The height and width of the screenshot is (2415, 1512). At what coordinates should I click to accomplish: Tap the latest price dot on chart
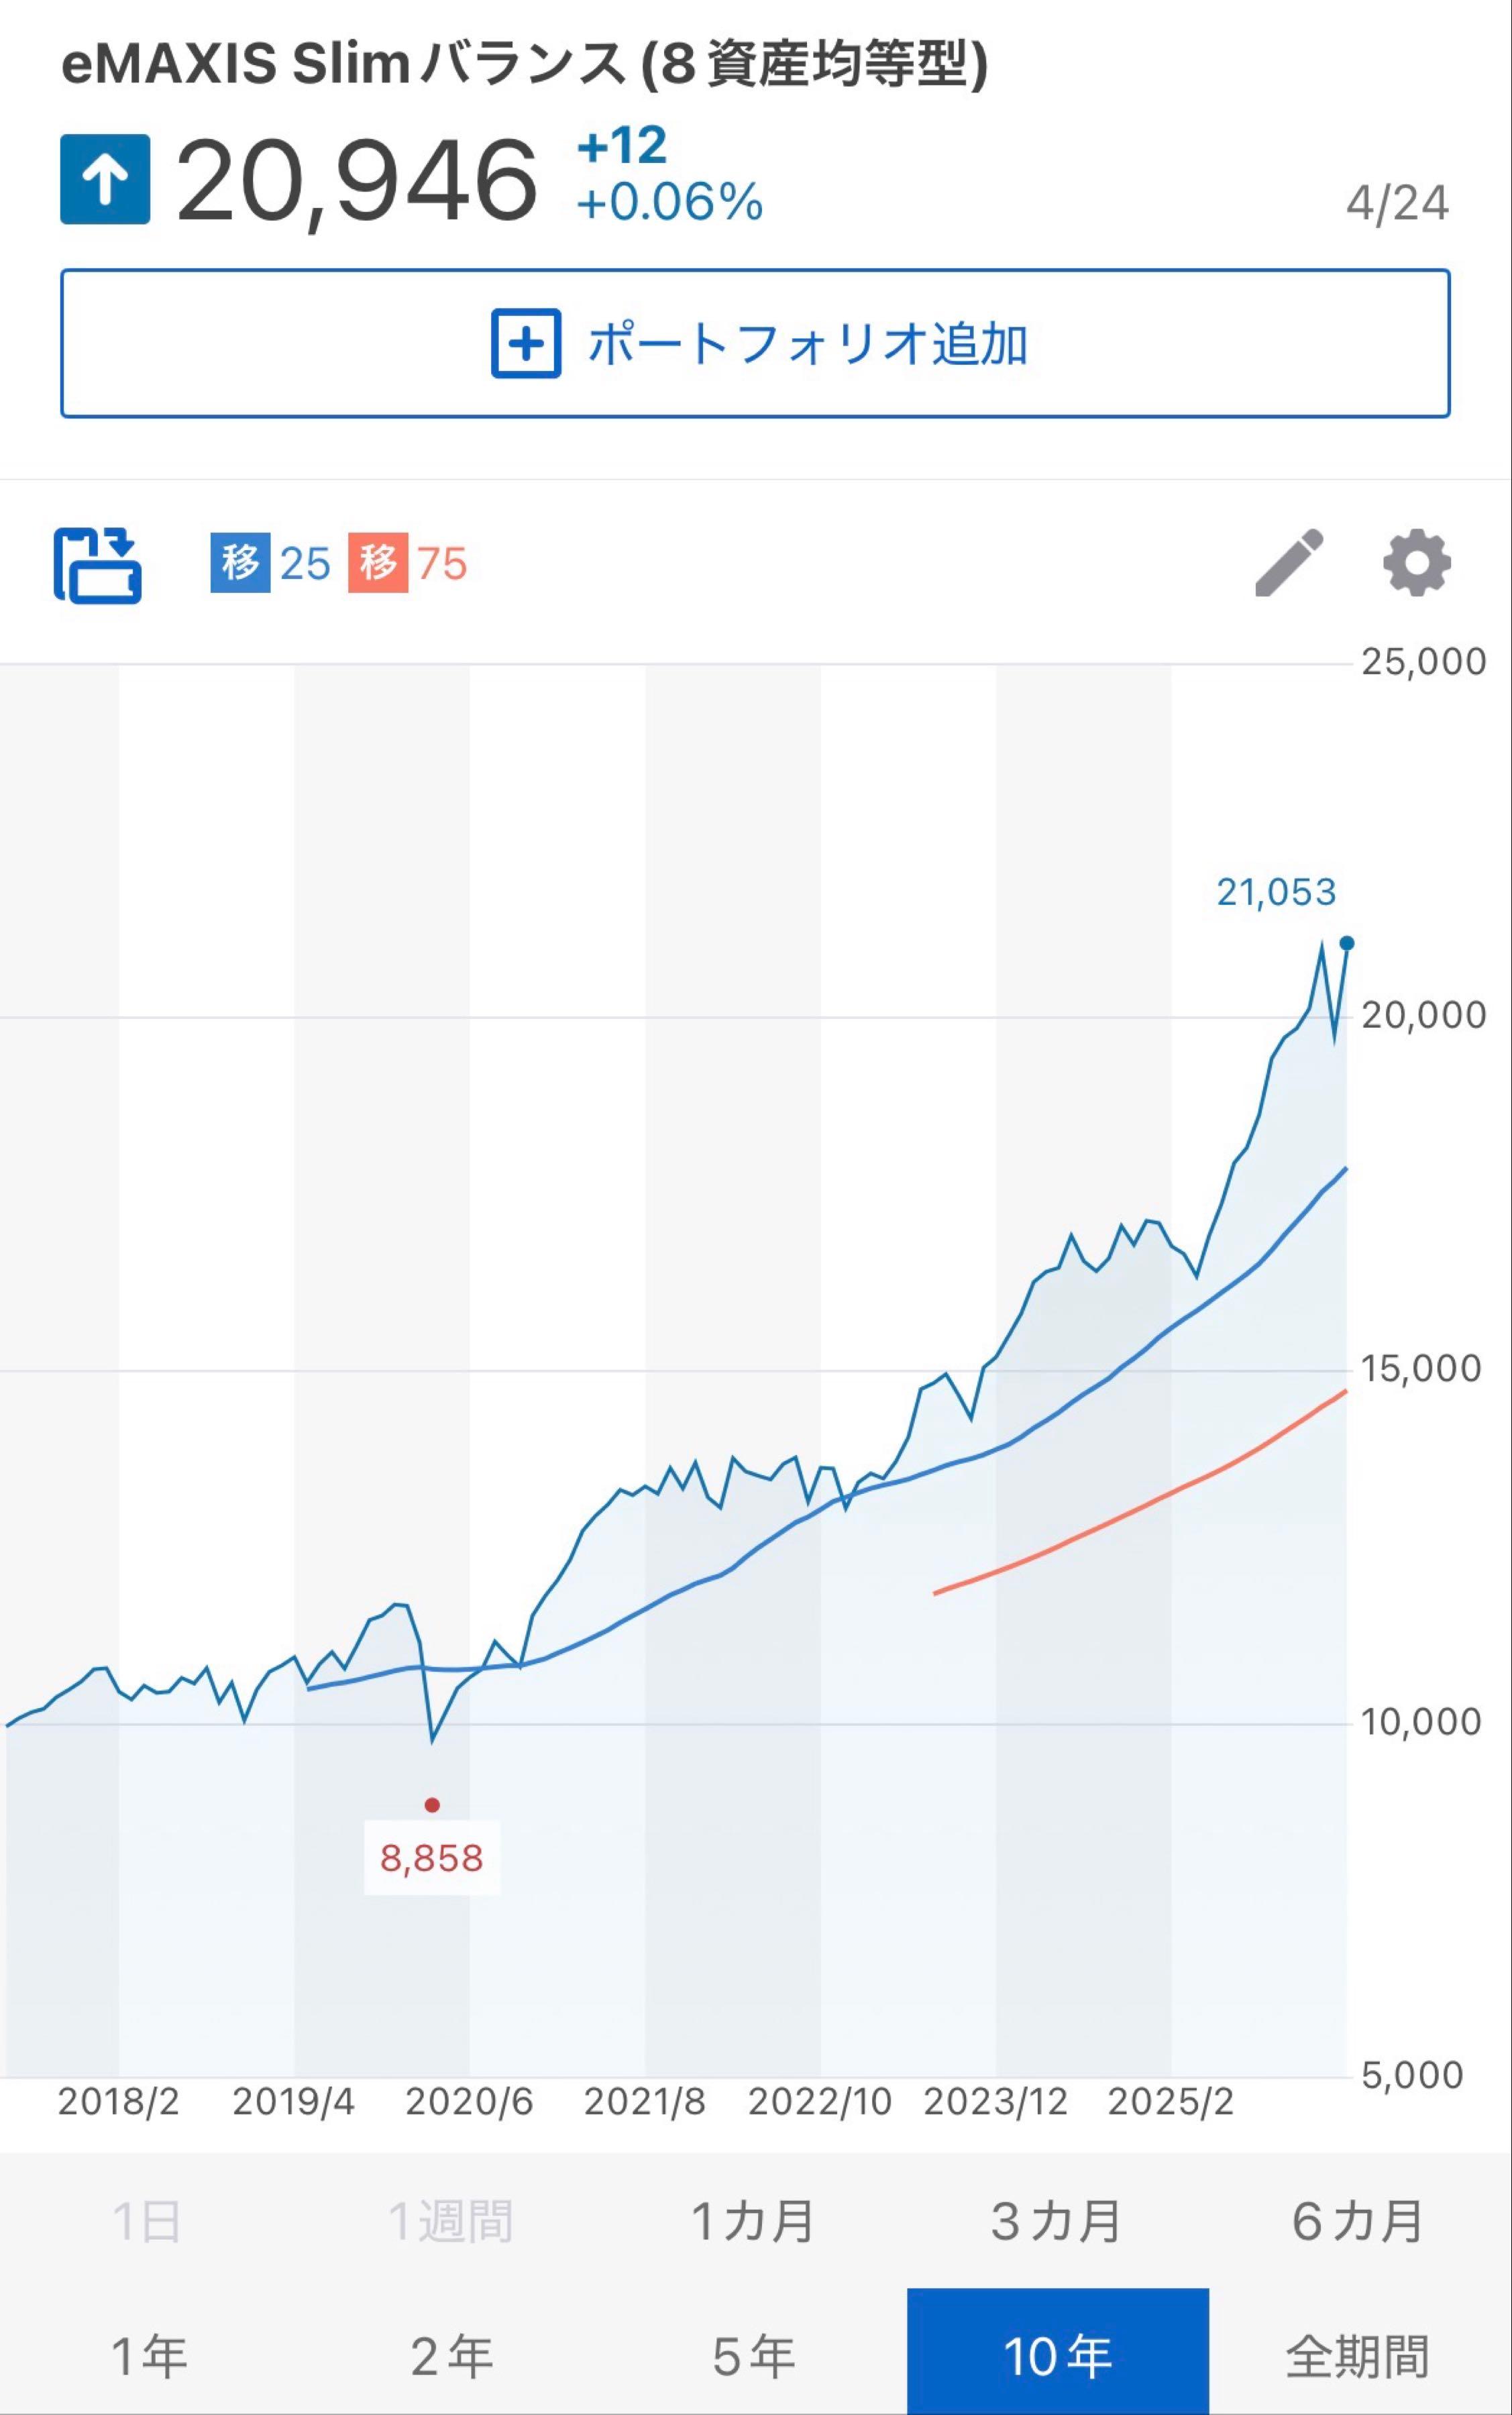pyautogui.click(x=1346, y=943)
